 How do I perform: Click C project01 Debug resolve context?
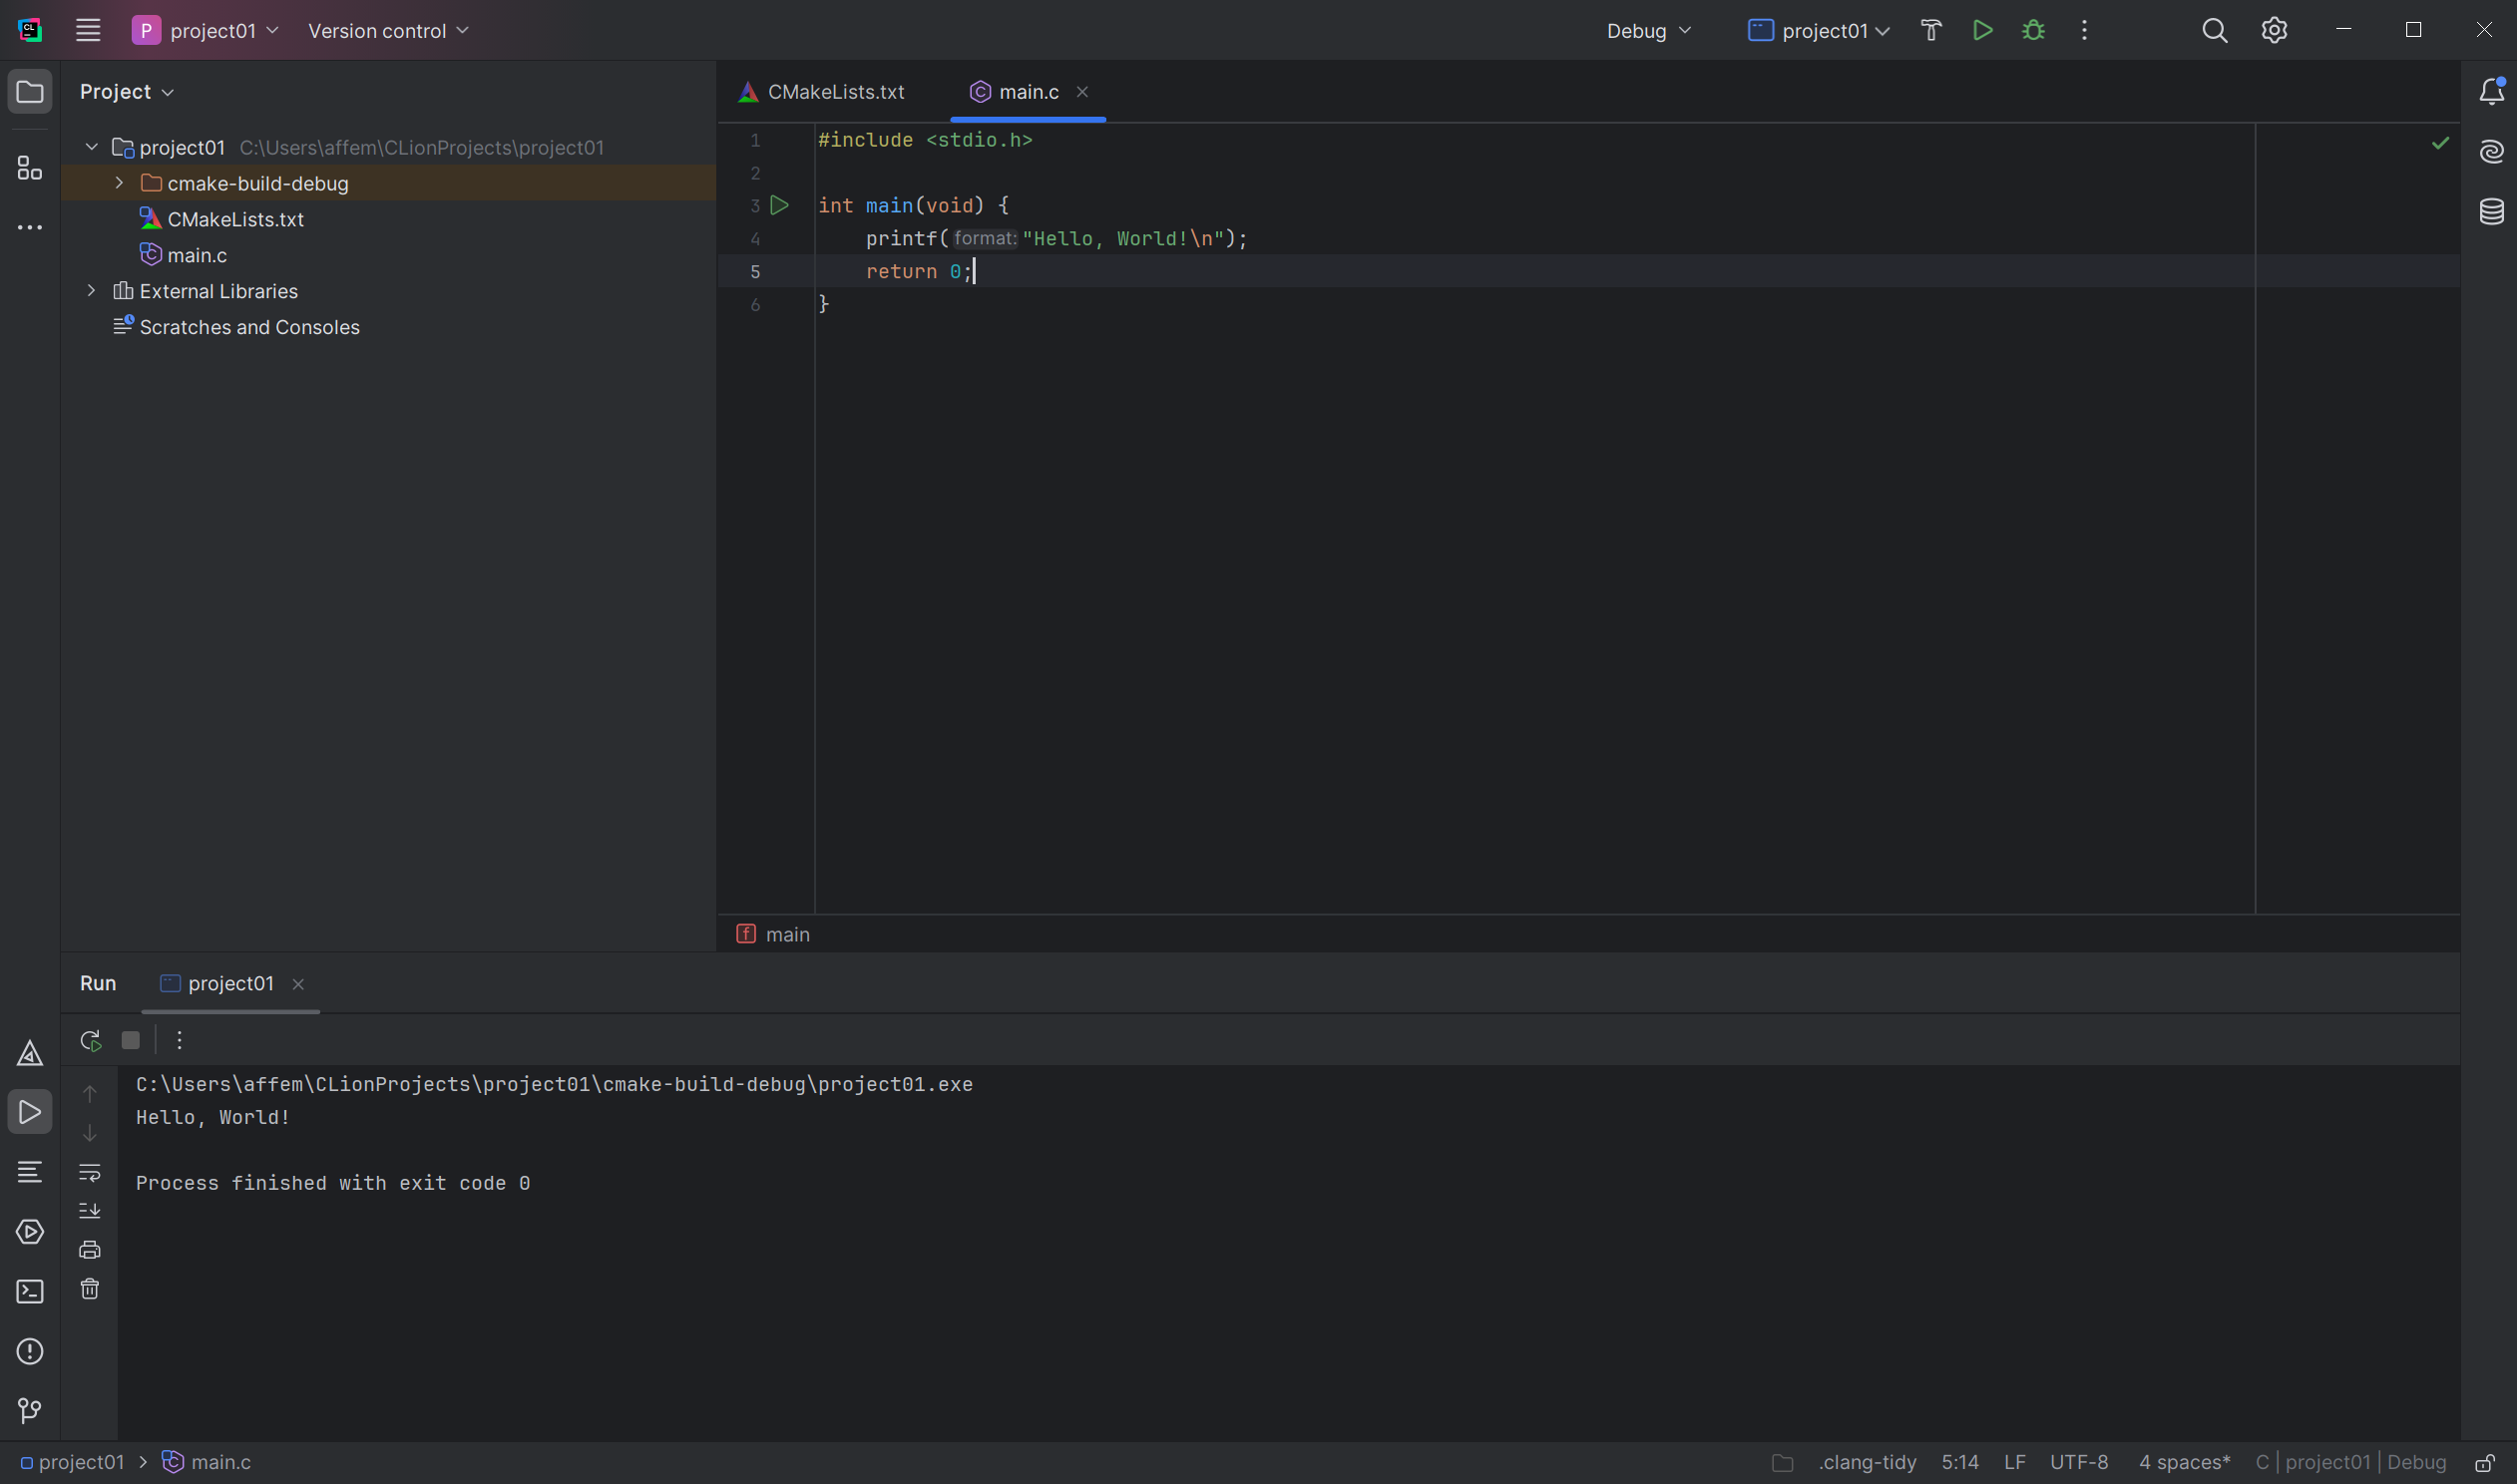(2351, 1463)
